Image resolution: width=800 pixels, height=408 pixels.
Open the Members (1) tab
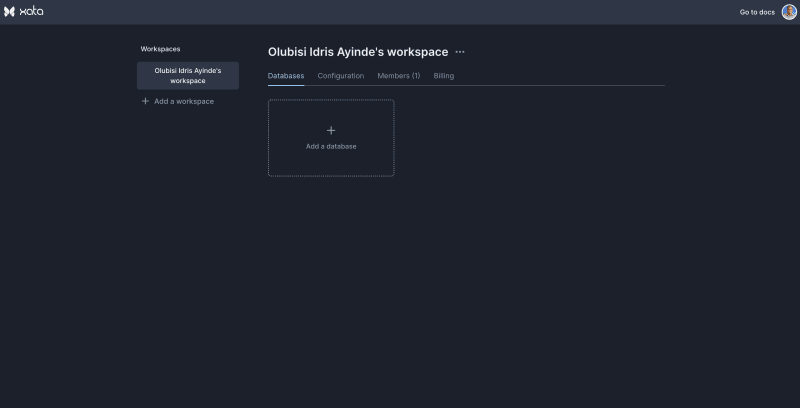[x=398, y=75]
